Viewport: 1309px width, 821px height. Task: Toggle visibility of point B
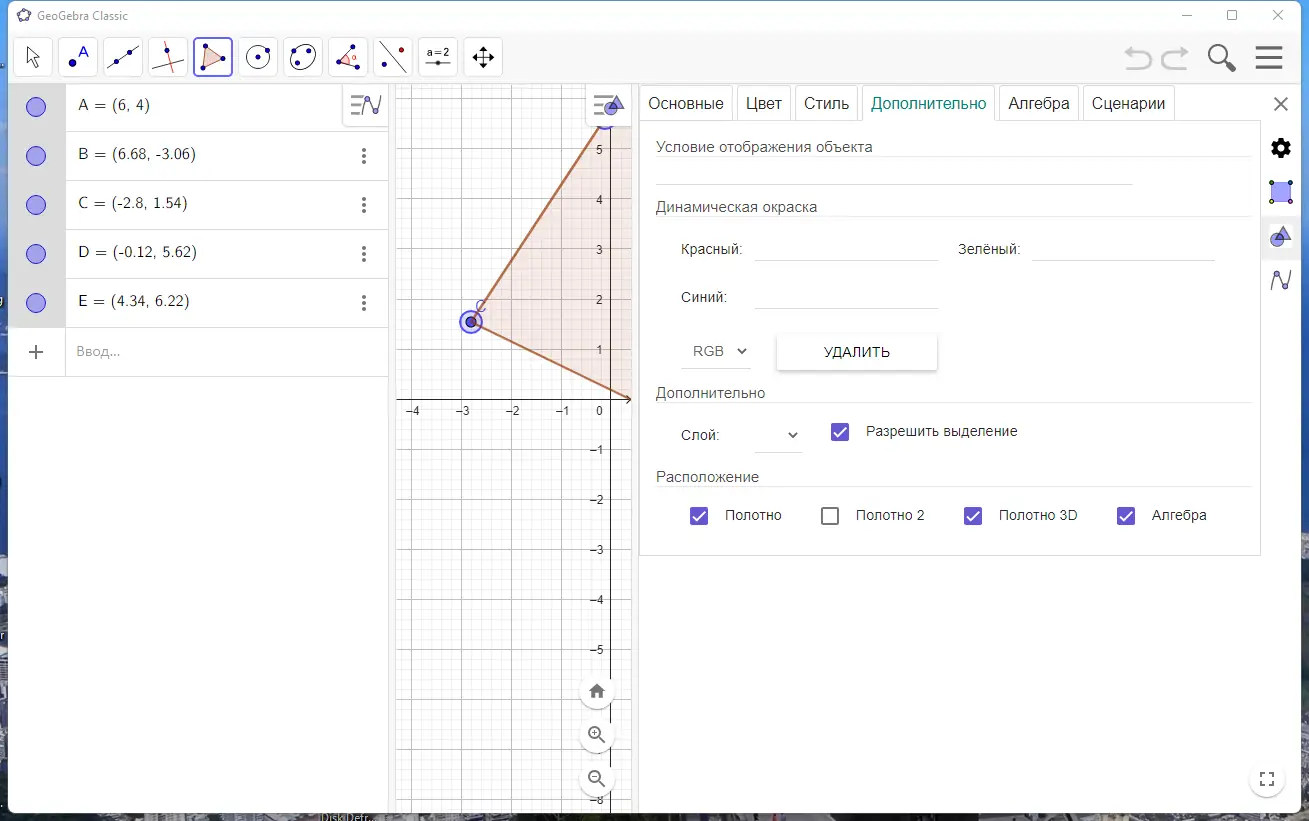point(36,156)
